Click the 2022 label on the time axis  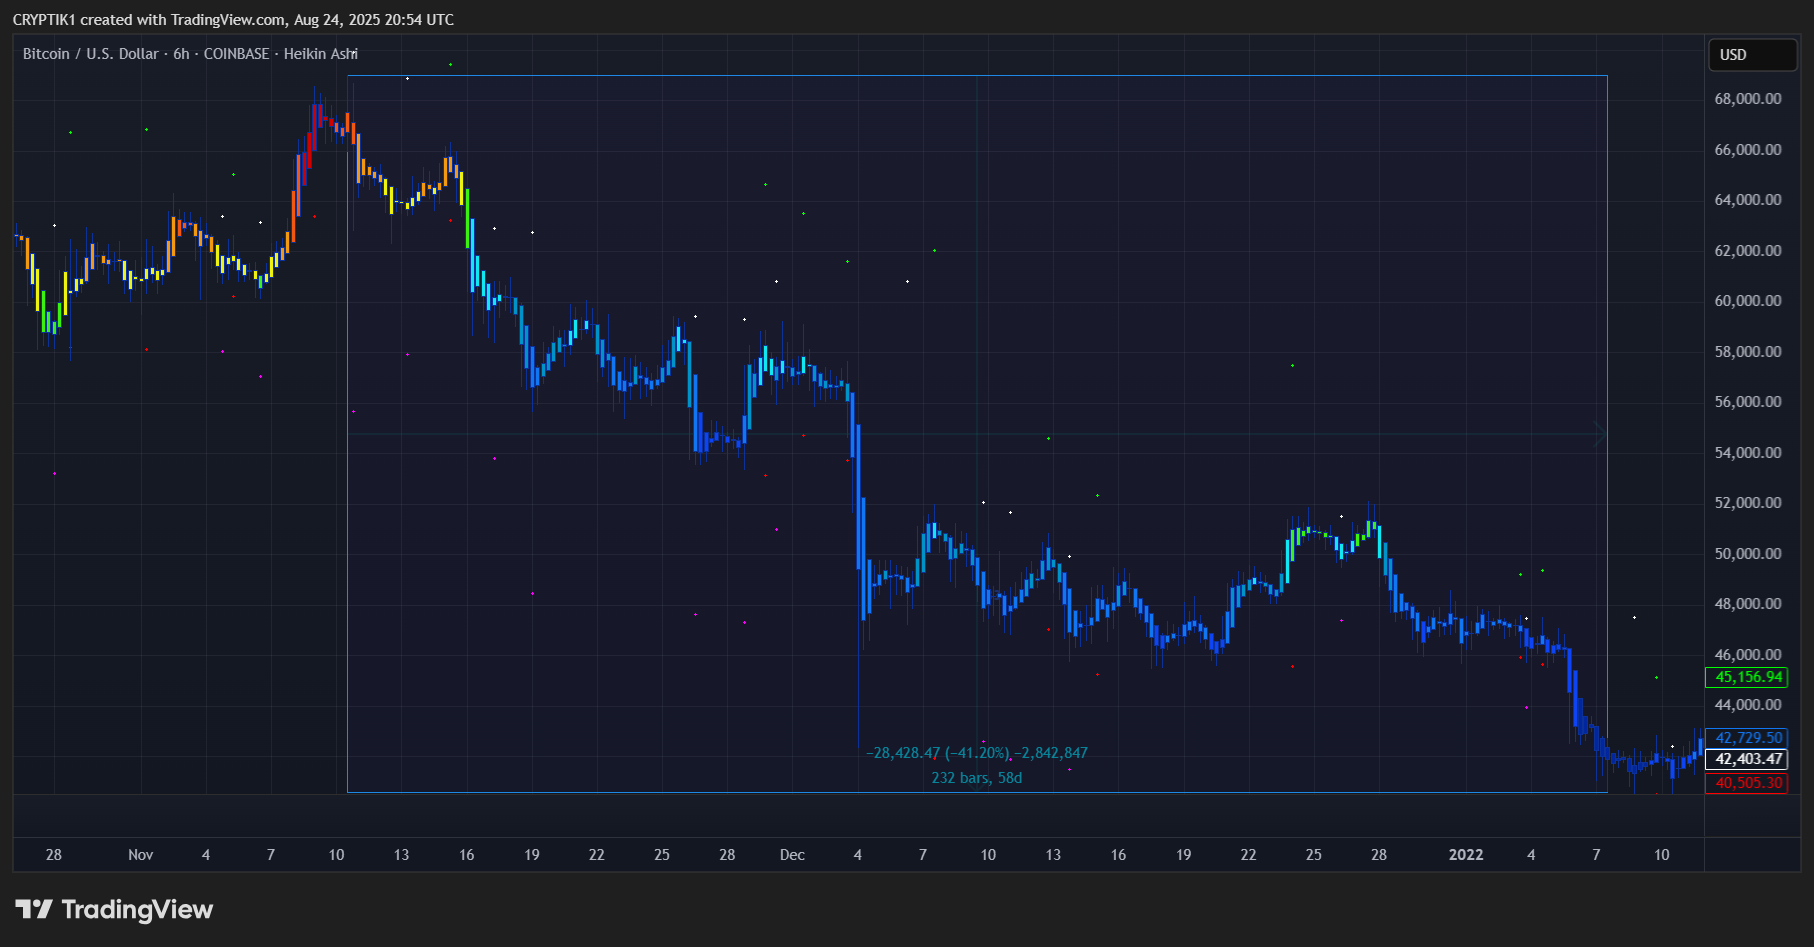[1466, 855]
